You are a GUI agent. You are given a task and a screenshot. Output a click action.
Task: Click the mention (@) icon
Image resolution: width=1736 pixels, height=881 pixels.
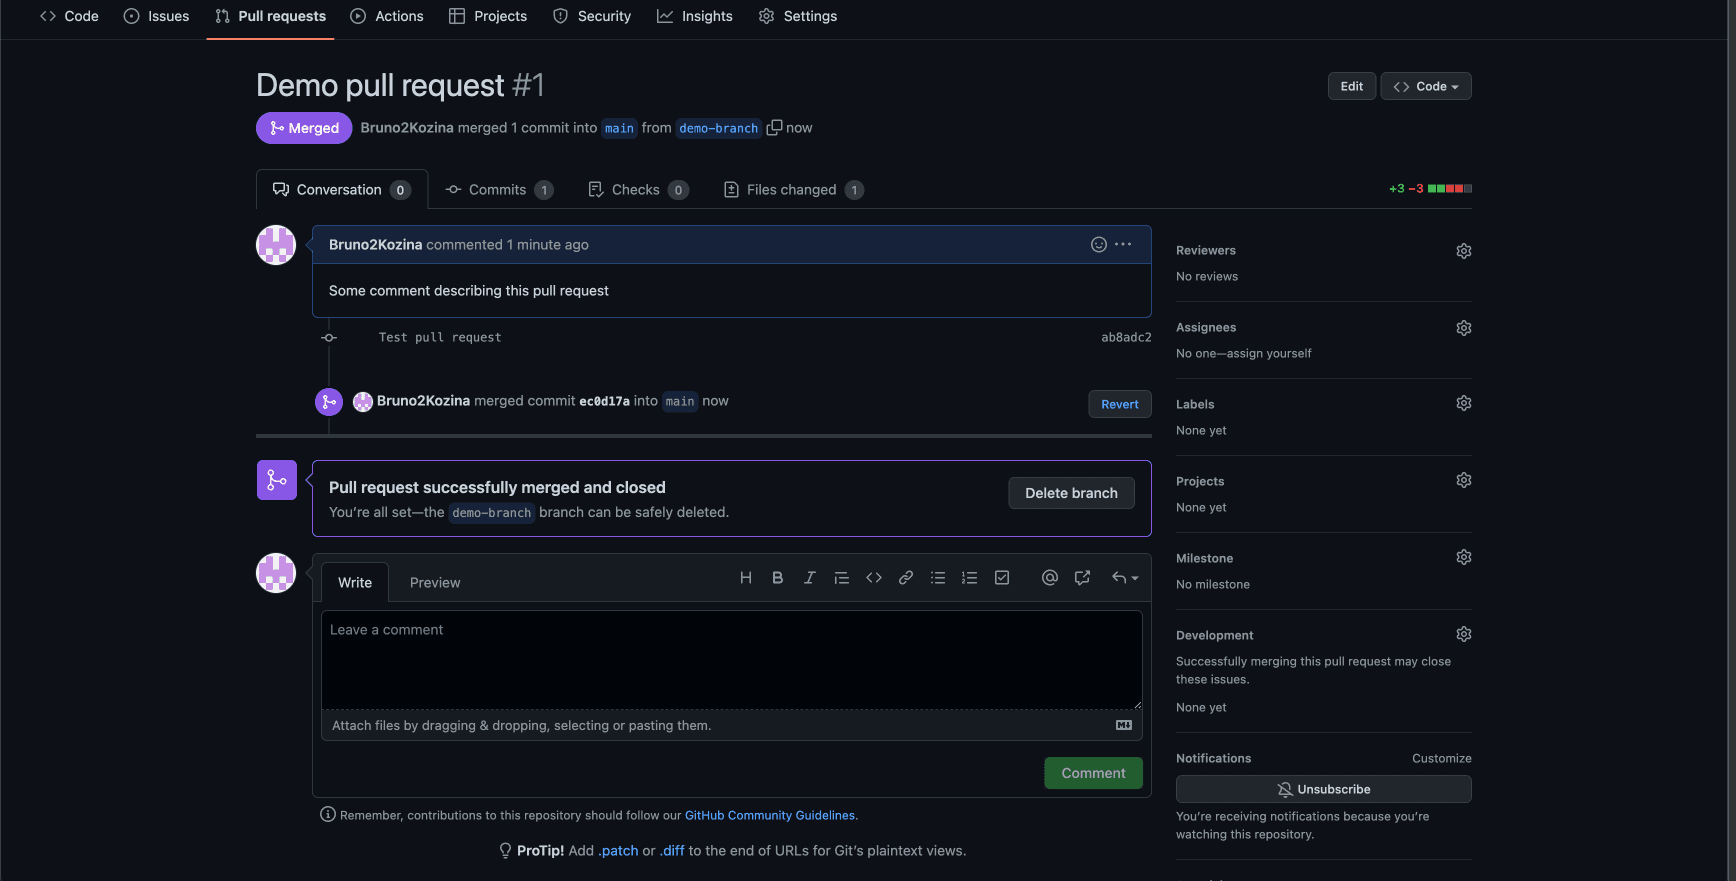pos(1049,578)
